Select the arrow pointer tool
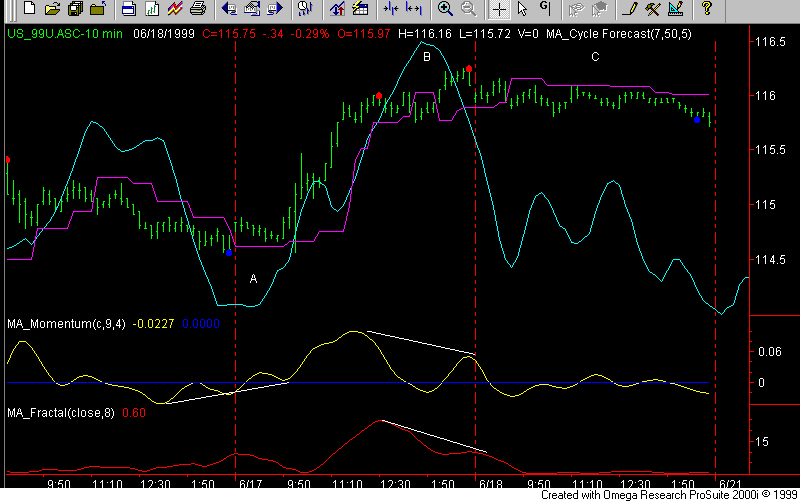Image resolution: width=800 pixels, height=501 pixels. [x=523, y=10]
